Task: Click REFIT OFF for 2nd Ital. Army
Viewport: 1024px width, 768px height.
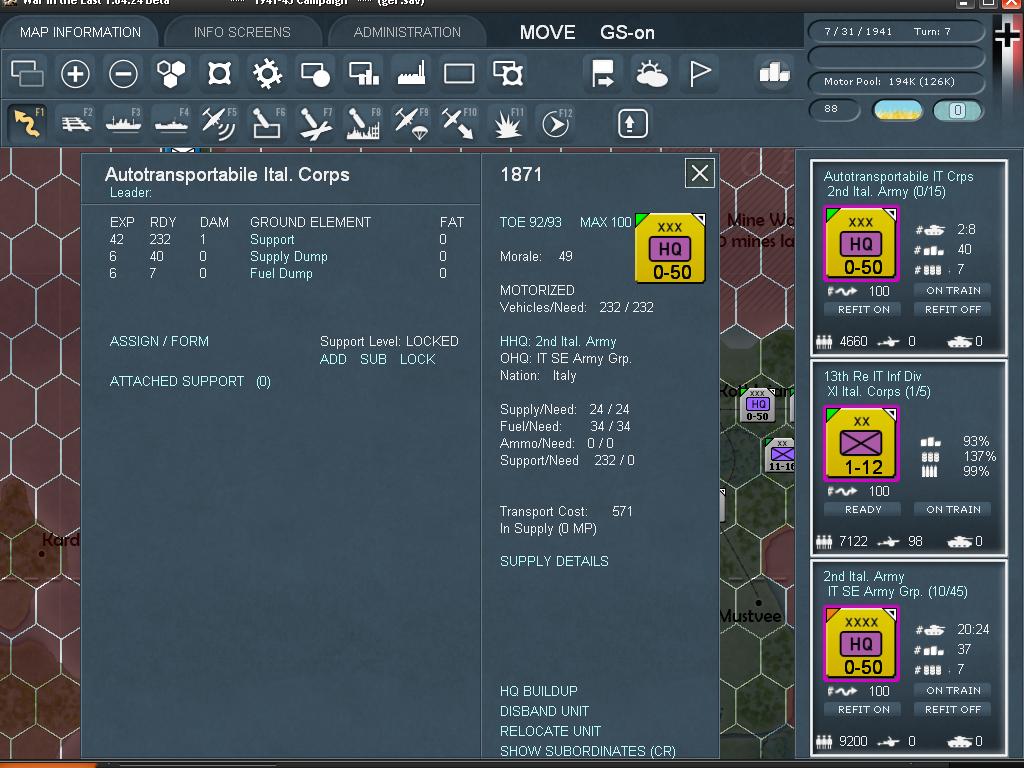Action: coord(953,709)
